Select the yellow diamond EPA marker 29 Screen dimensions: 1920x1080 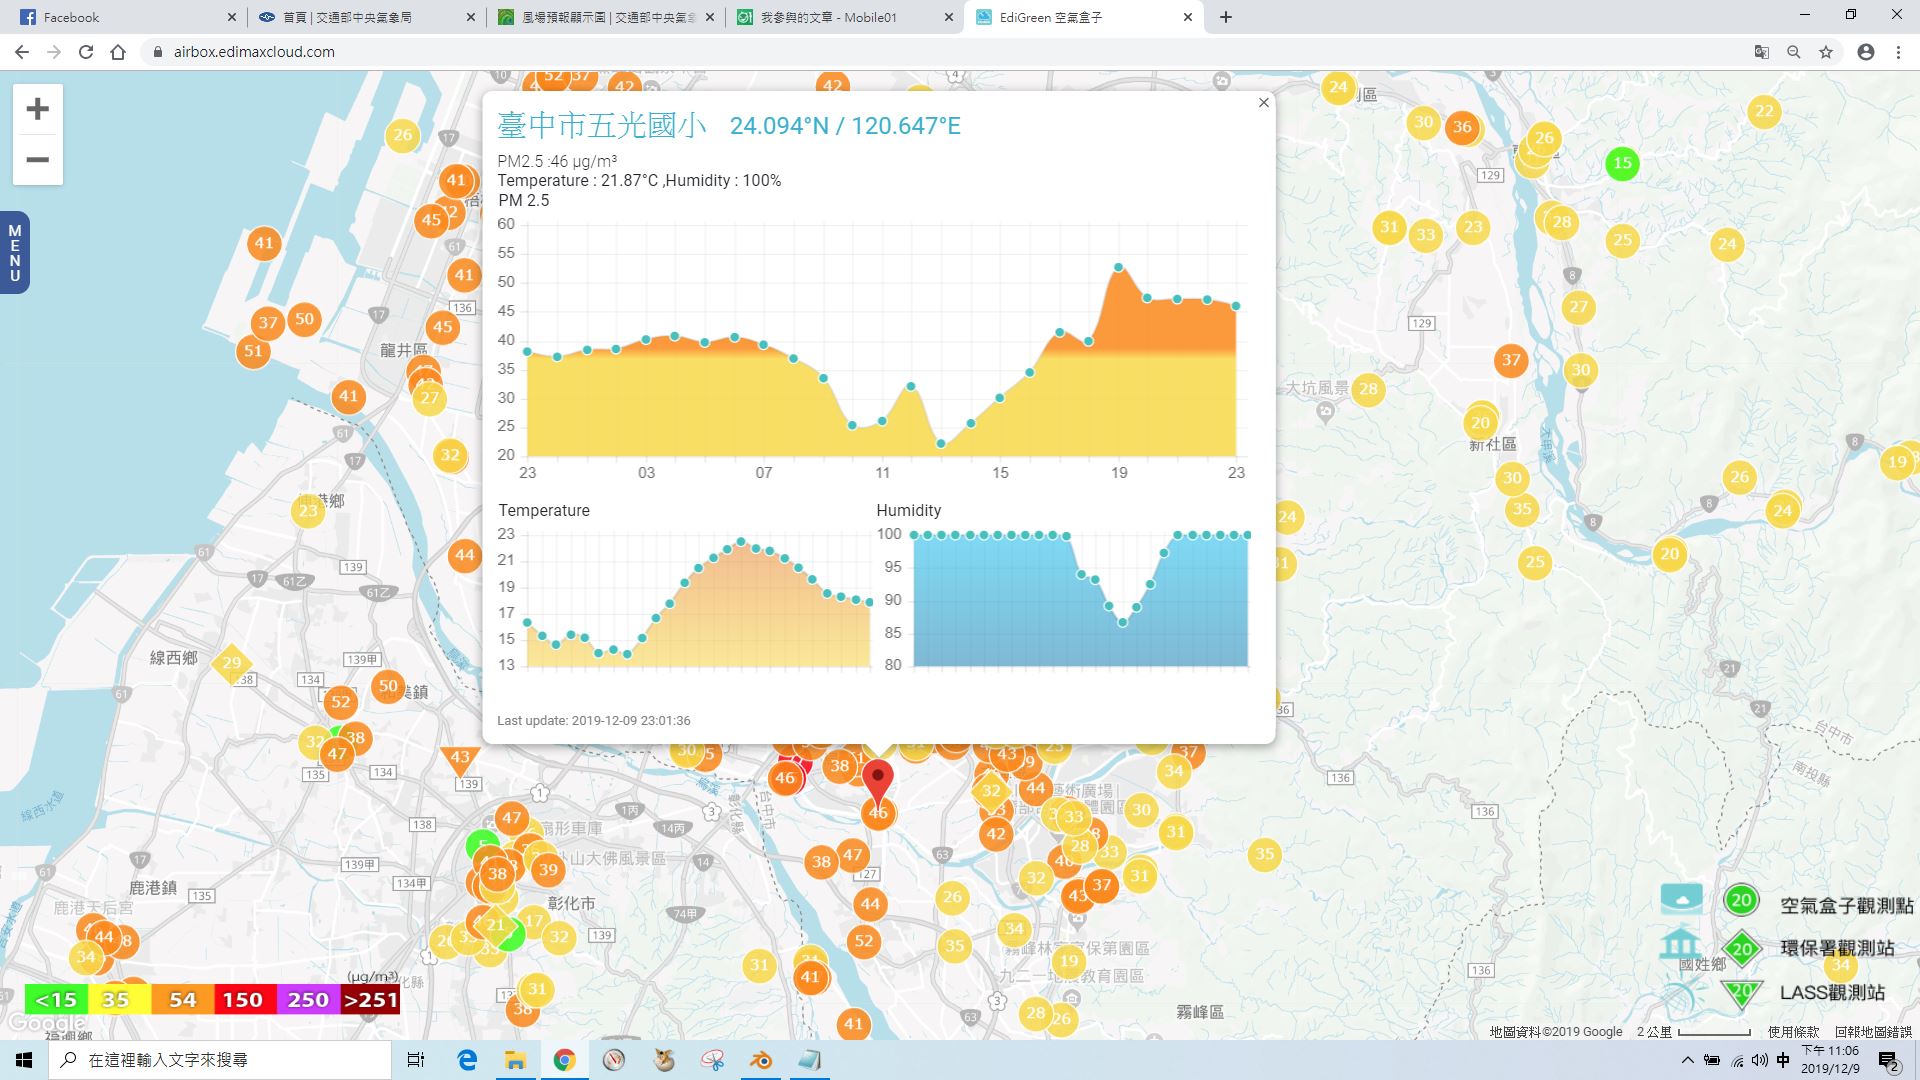[231, 663]
